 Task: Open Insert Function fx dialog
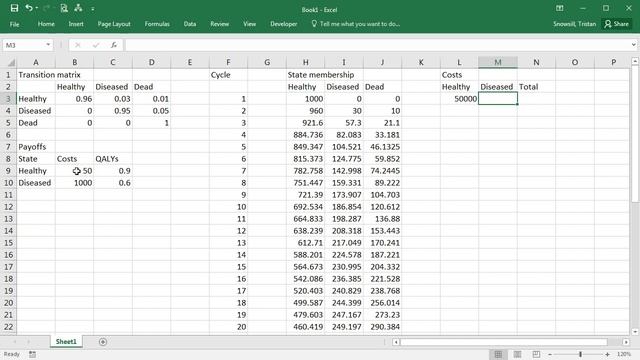click(x=113, y=45)
